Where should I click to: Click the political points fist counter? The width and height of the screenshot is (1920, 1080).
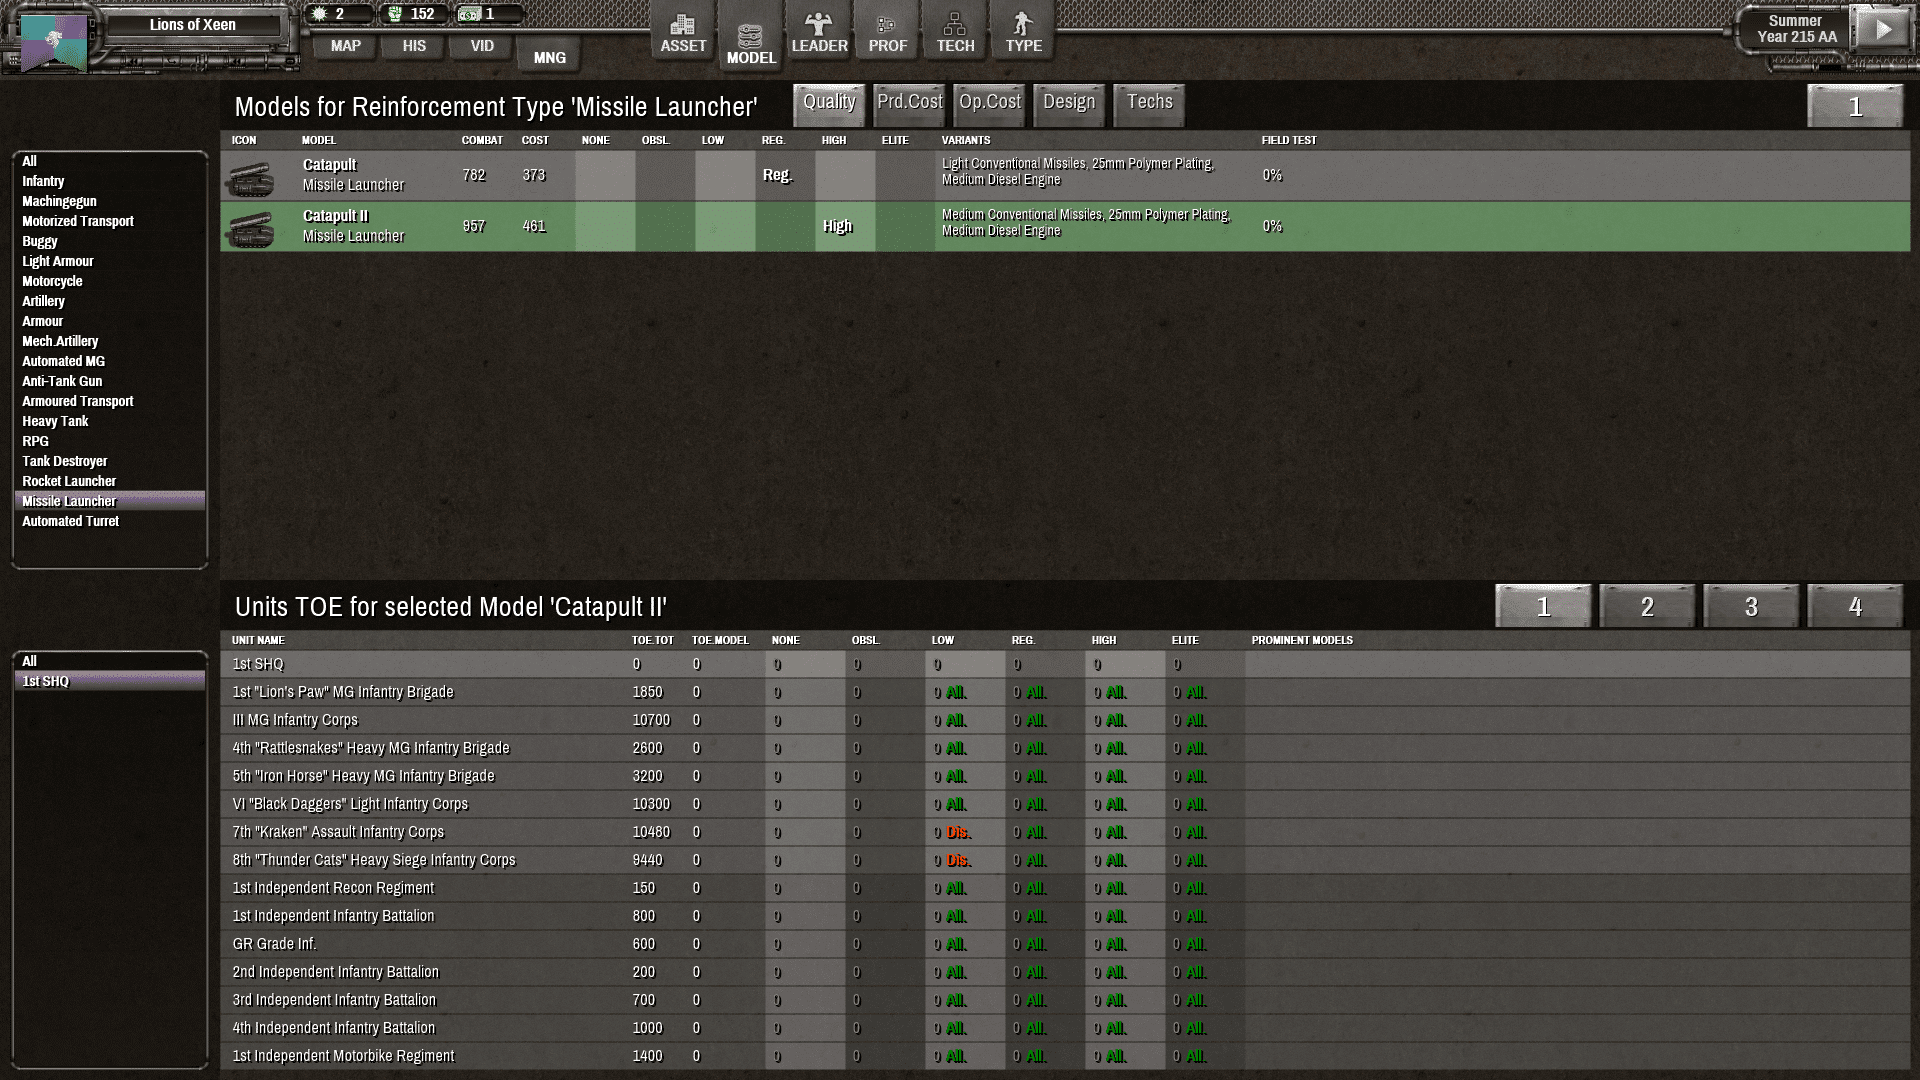coord(396,14)
